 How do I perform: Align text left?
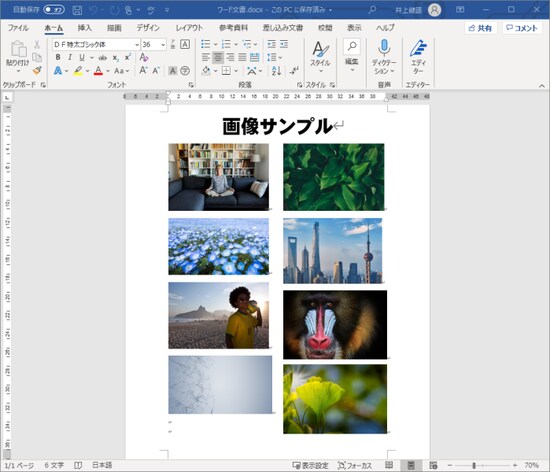click(x=206, y=57)
